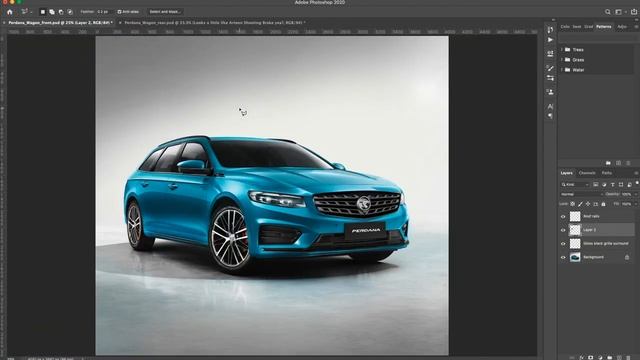The image size is (640, 360).
Task: Expand the Water pattern group
Action: 562,70
